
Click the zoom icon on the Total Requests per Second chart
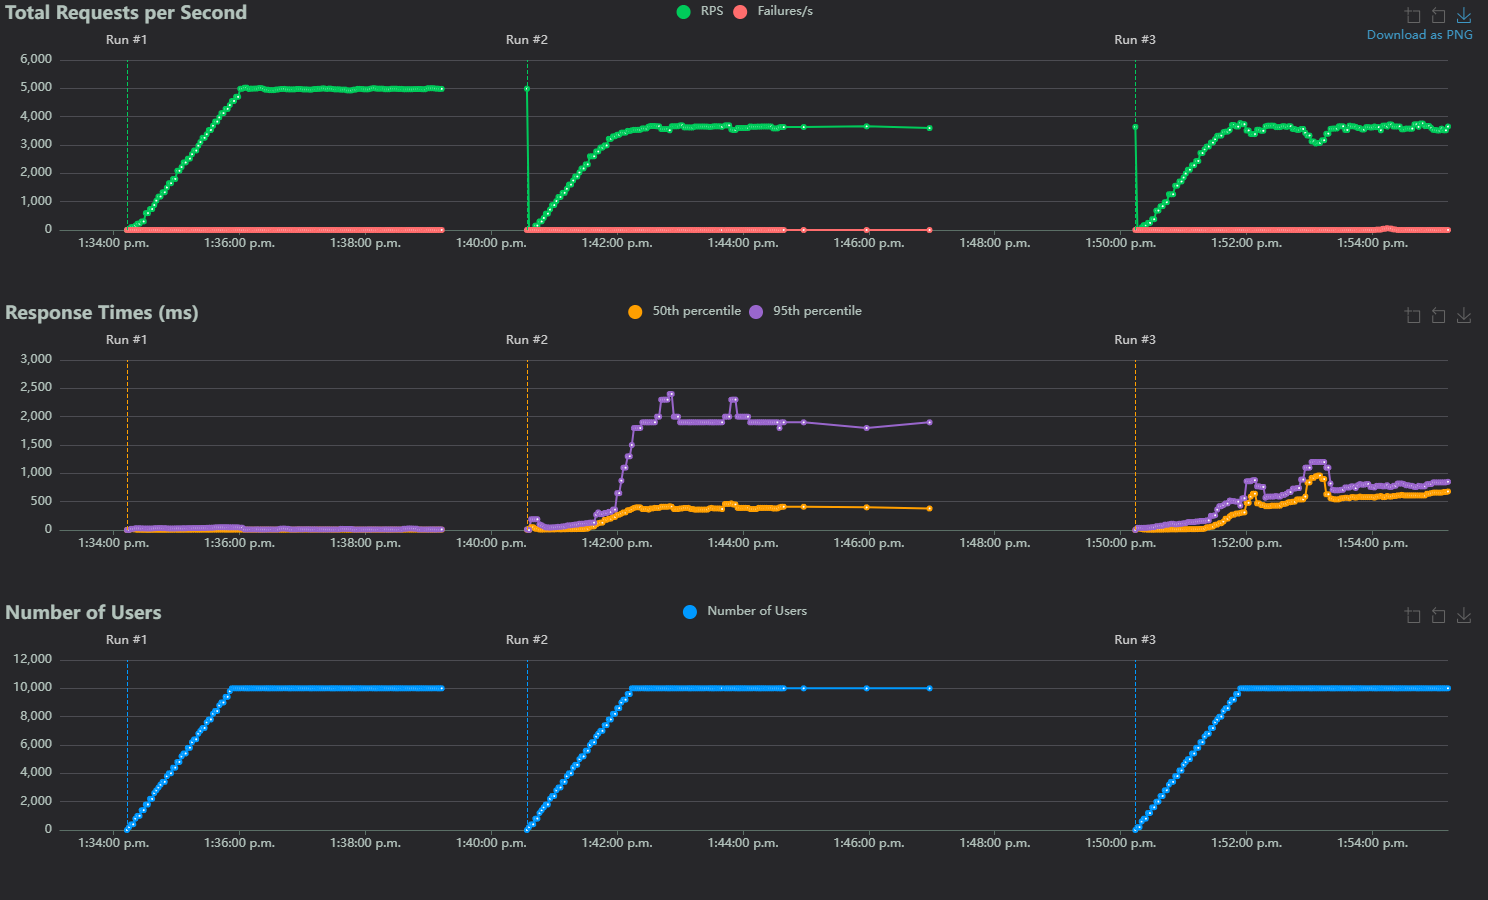click(x=1413, y=15)
